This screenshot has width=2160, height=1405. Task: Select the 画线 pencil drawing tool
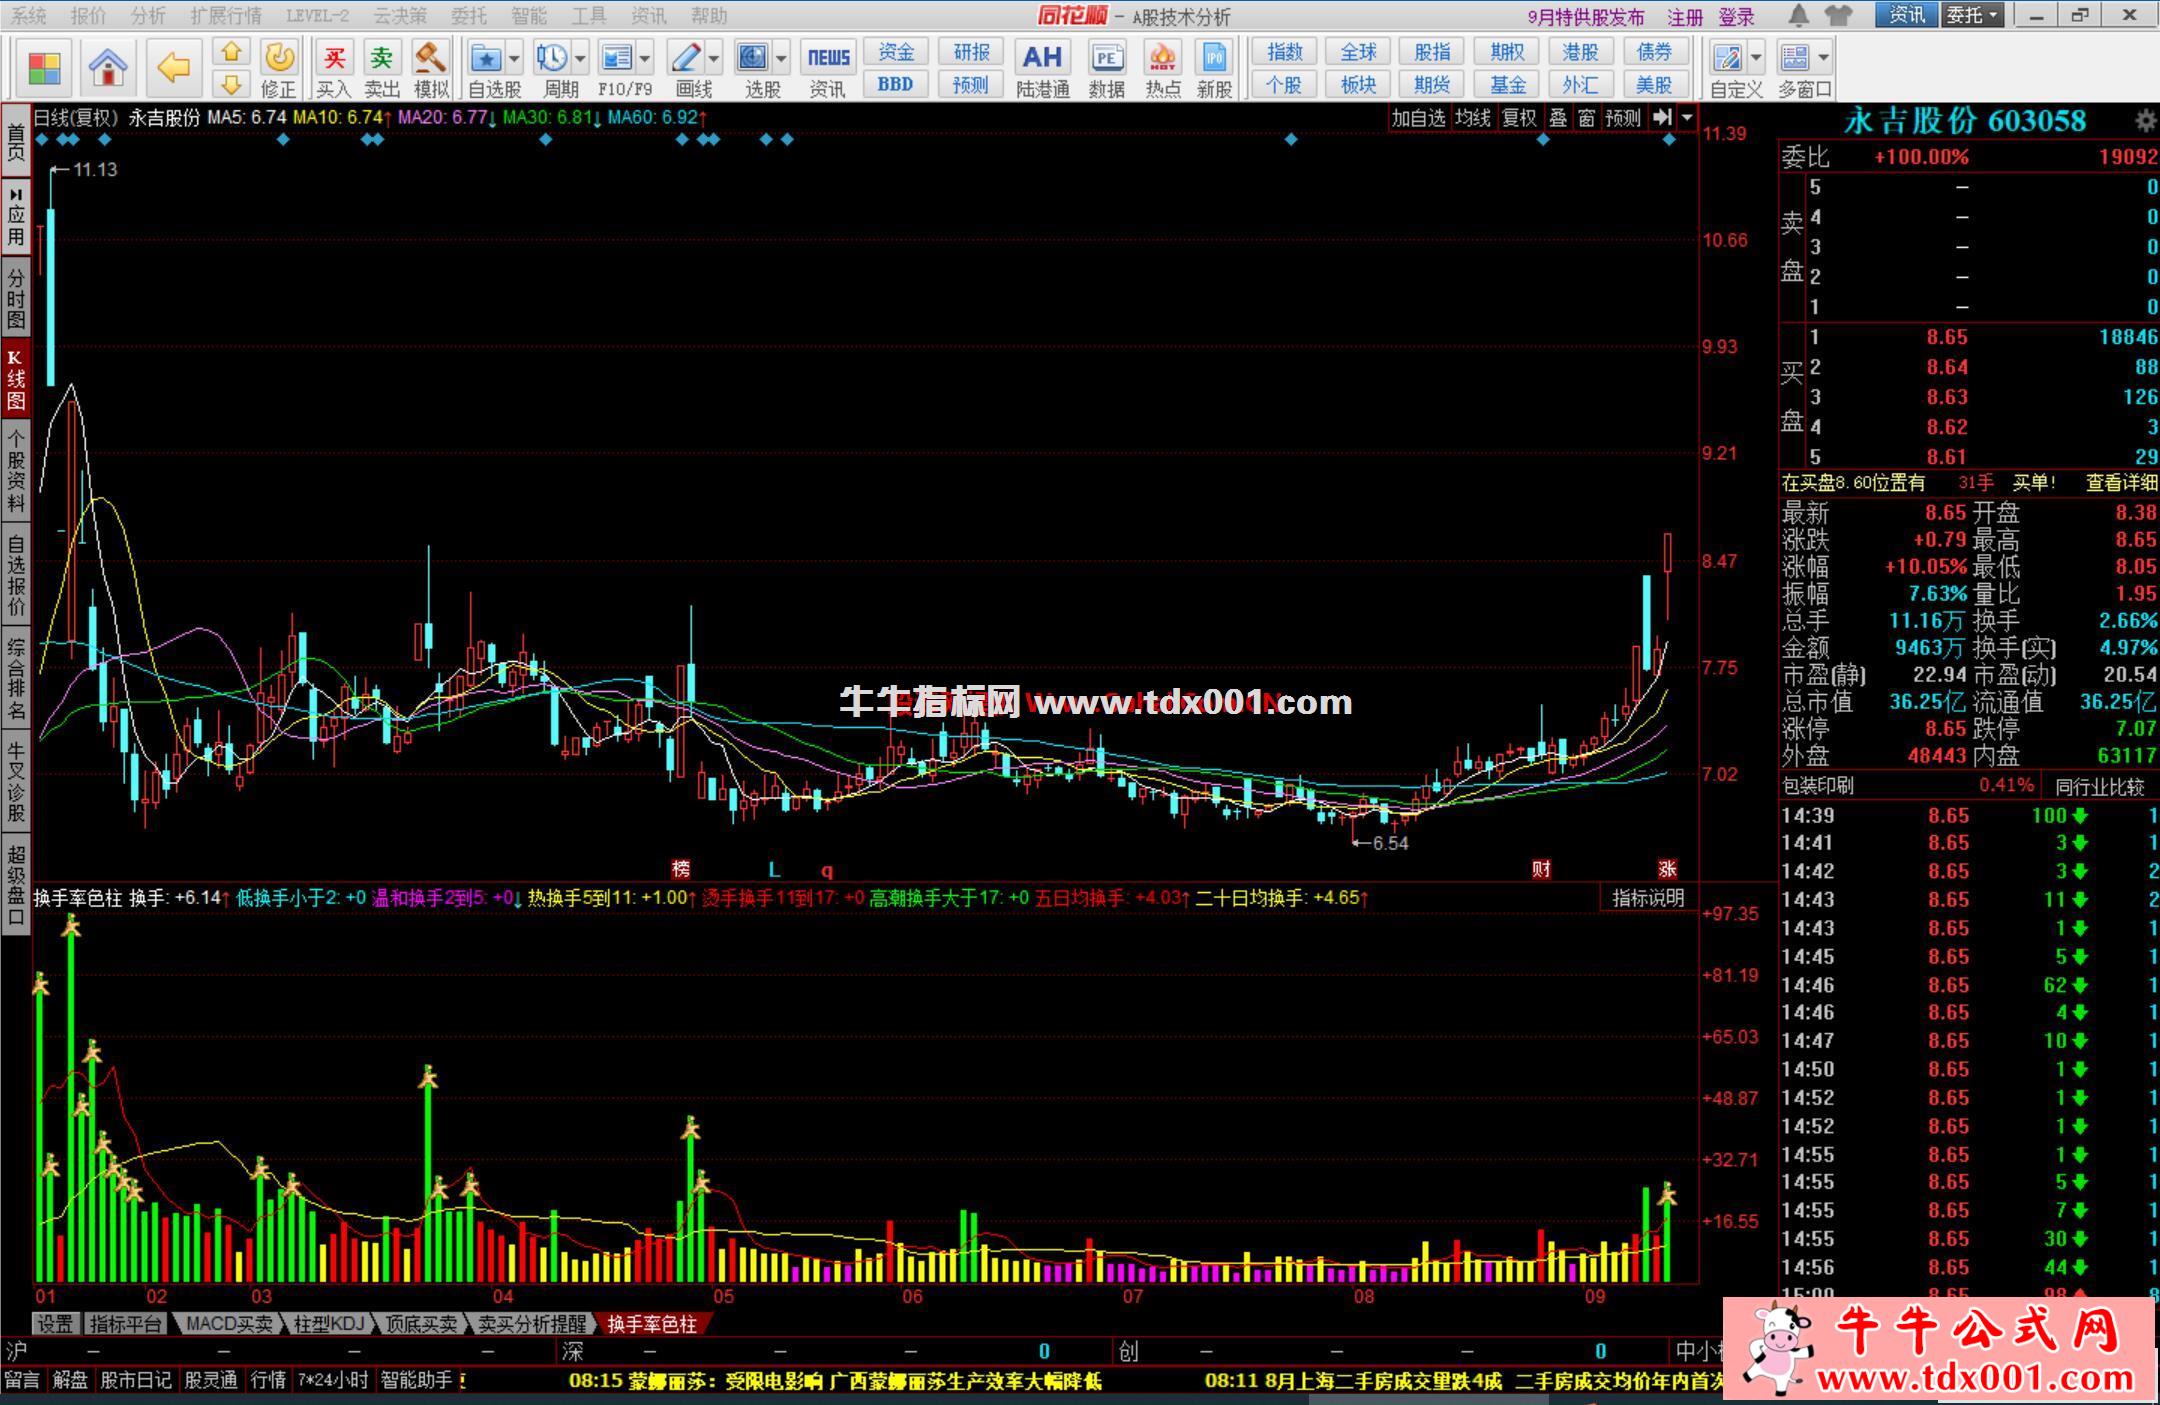point(686,57)
